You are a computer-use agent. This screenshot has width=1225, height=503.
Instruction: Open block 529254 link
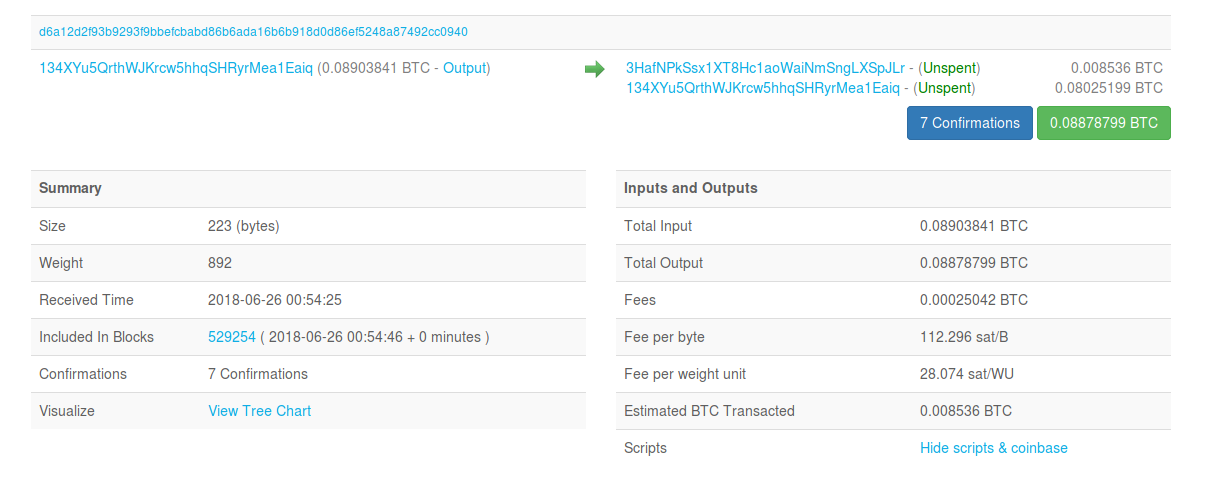click(x=232, y=337)
